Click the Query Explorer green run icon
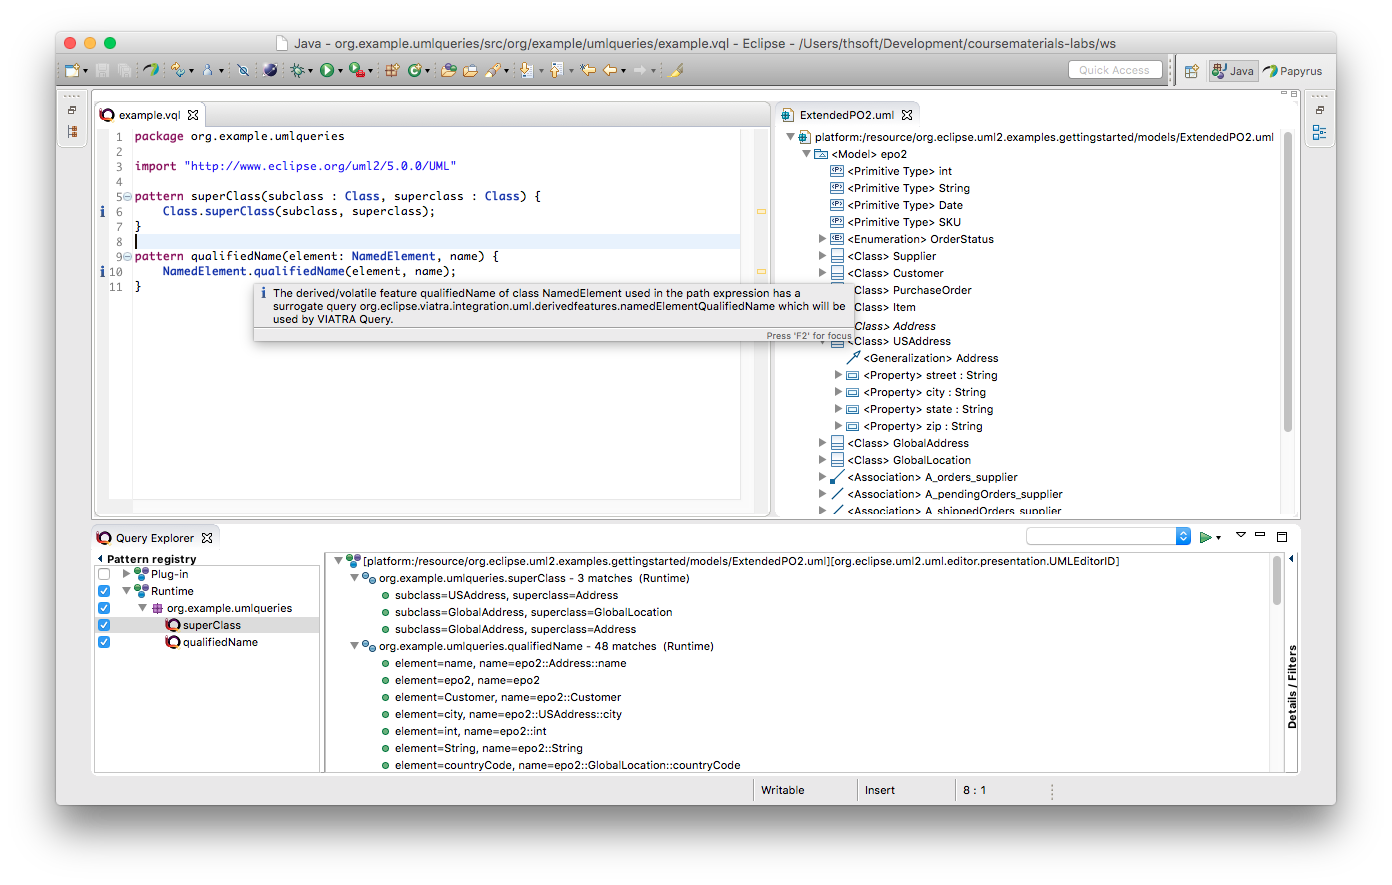This screenshot has height=885, width=1392. pos(1205,537)
